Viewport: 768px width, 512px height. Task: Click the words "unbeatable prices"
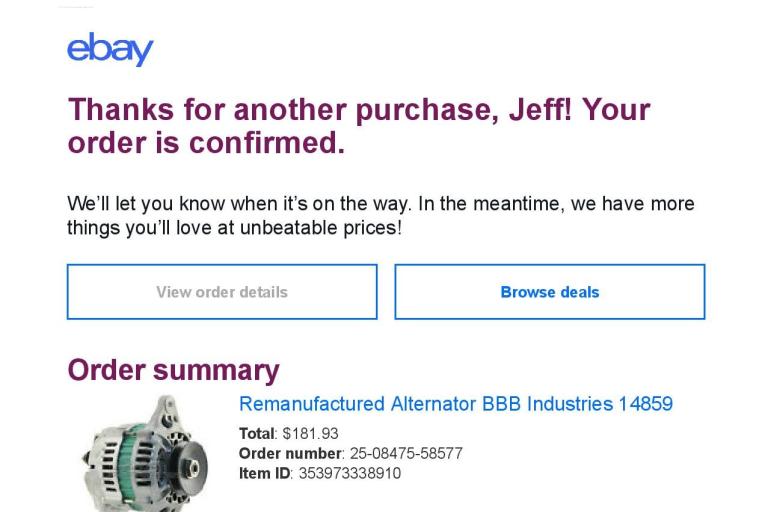click(328, 228)
